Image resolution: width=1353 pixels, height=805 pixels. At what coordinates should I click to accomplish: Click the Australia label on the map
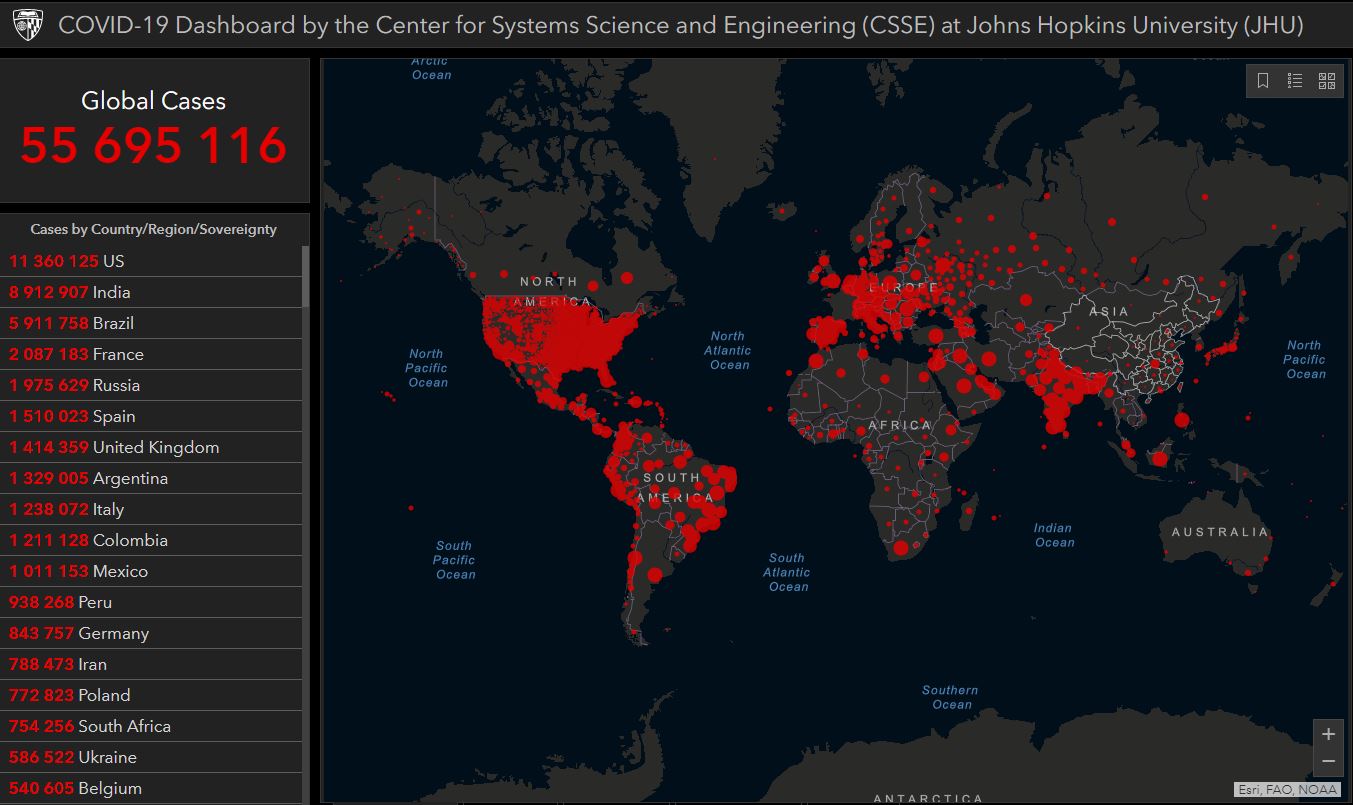[x=1219, y=532]
